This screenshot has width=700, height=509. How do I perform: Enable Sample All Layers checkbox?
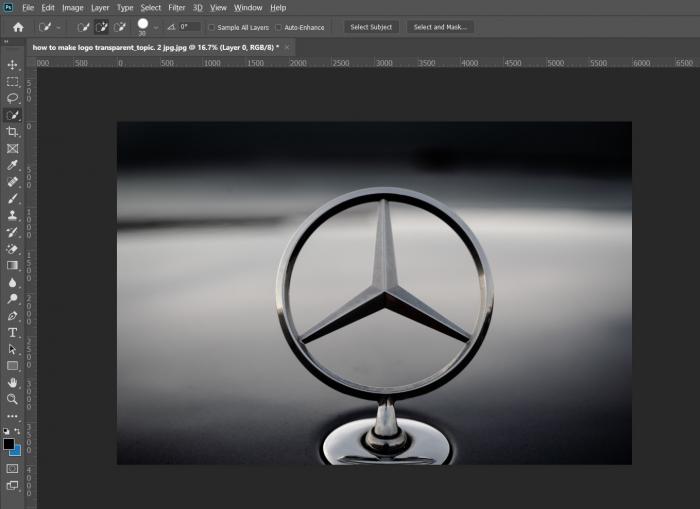click(212, 28)
